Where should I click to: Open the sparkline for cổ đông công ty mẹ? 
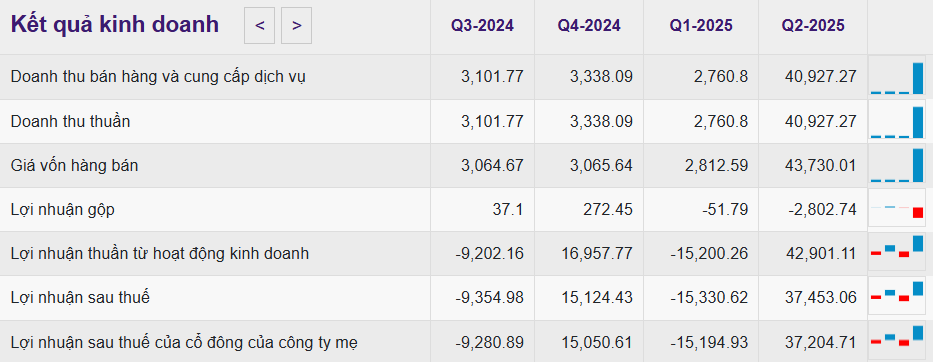(x=897, y=342)
